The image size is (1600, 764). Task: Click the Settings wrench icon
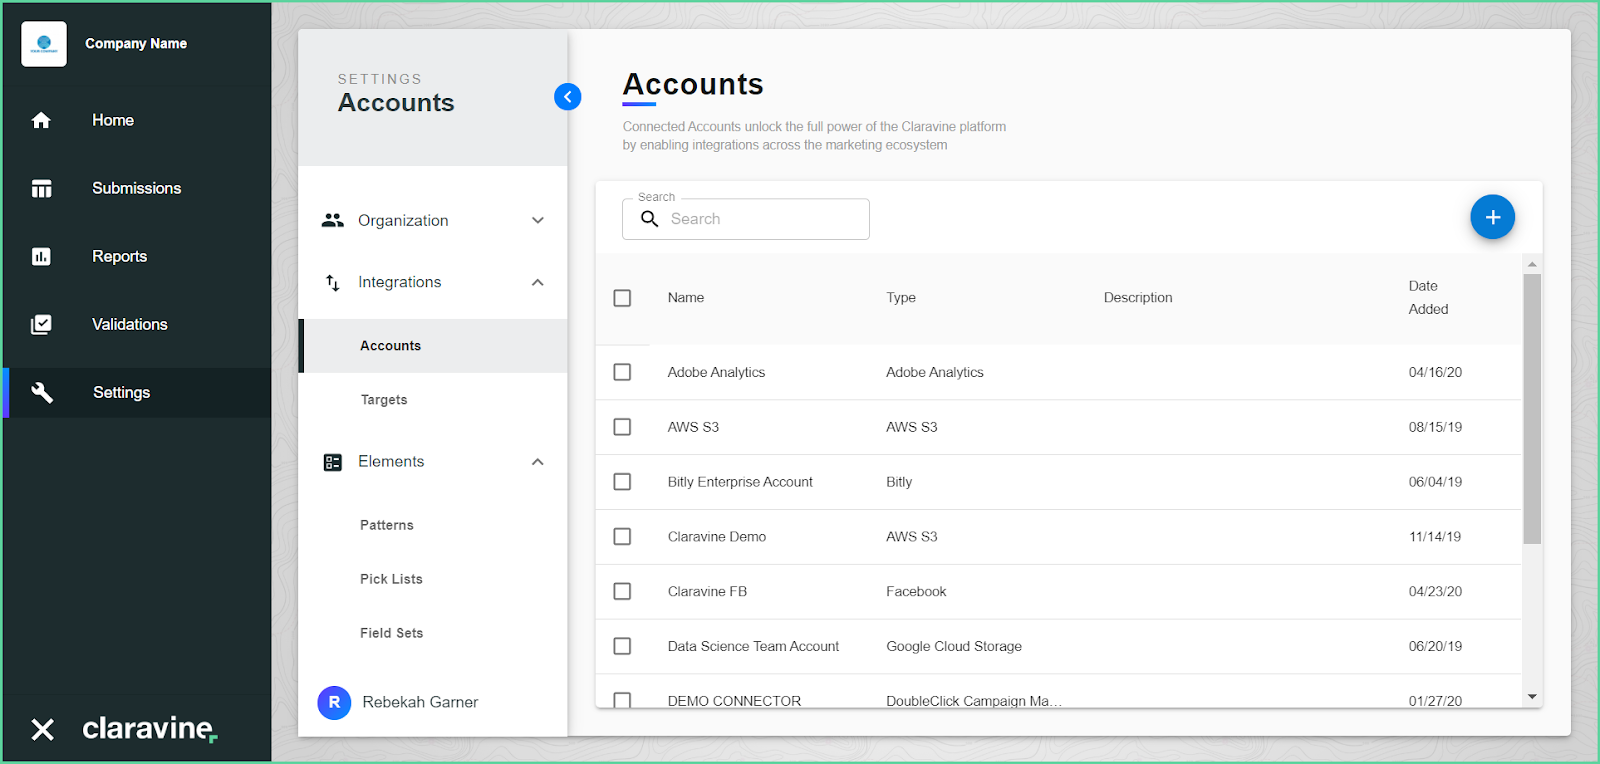pyautogui.click(x=42, y=393)
